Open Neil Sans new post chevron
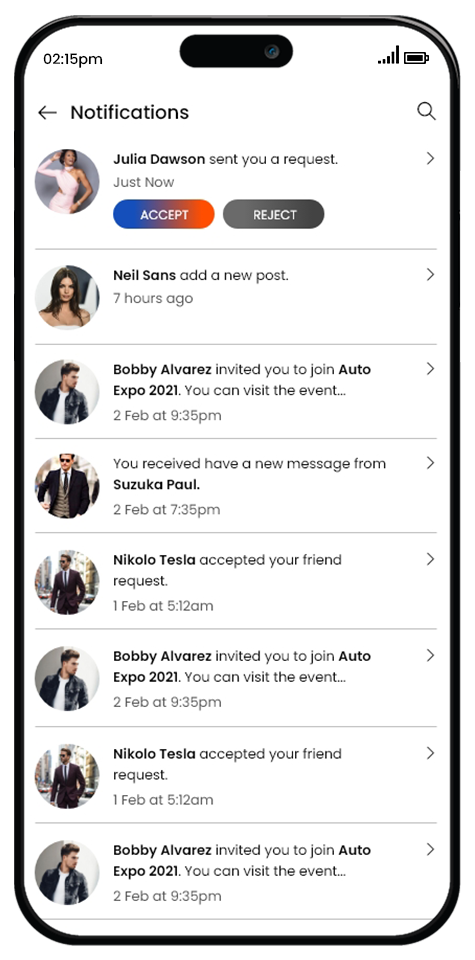Viewport: 475px width, 960px height. tap(430, 274)
